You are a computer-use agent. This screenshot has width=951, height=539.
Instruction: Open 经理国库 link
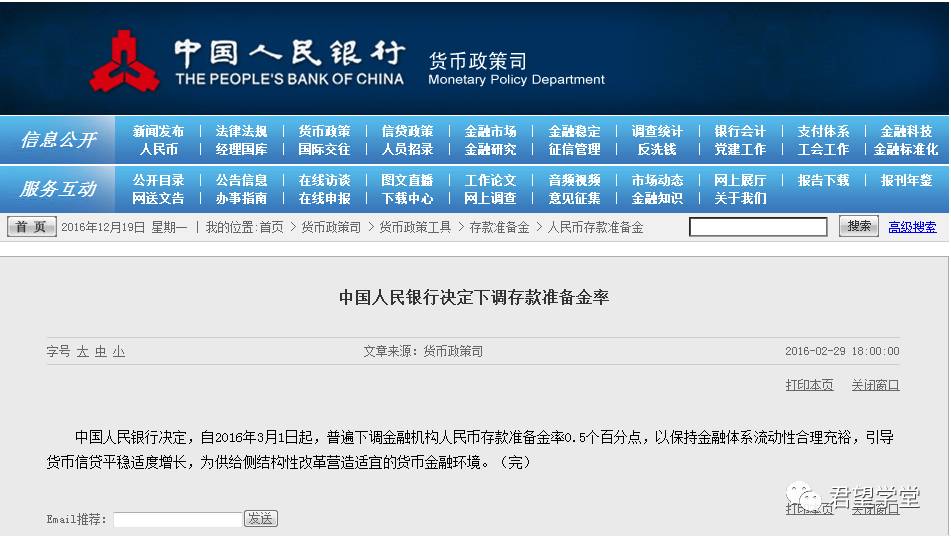tap(241, 149)
